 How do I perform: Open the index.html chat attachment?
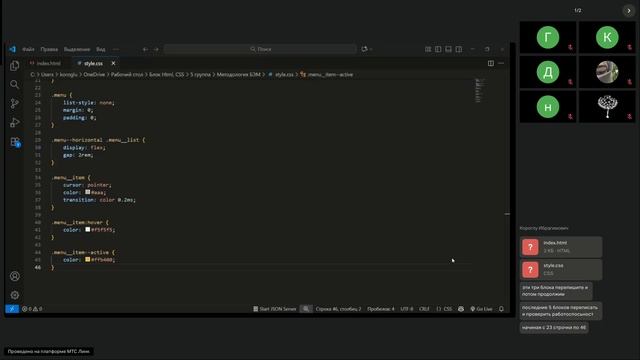pos(561,247)
